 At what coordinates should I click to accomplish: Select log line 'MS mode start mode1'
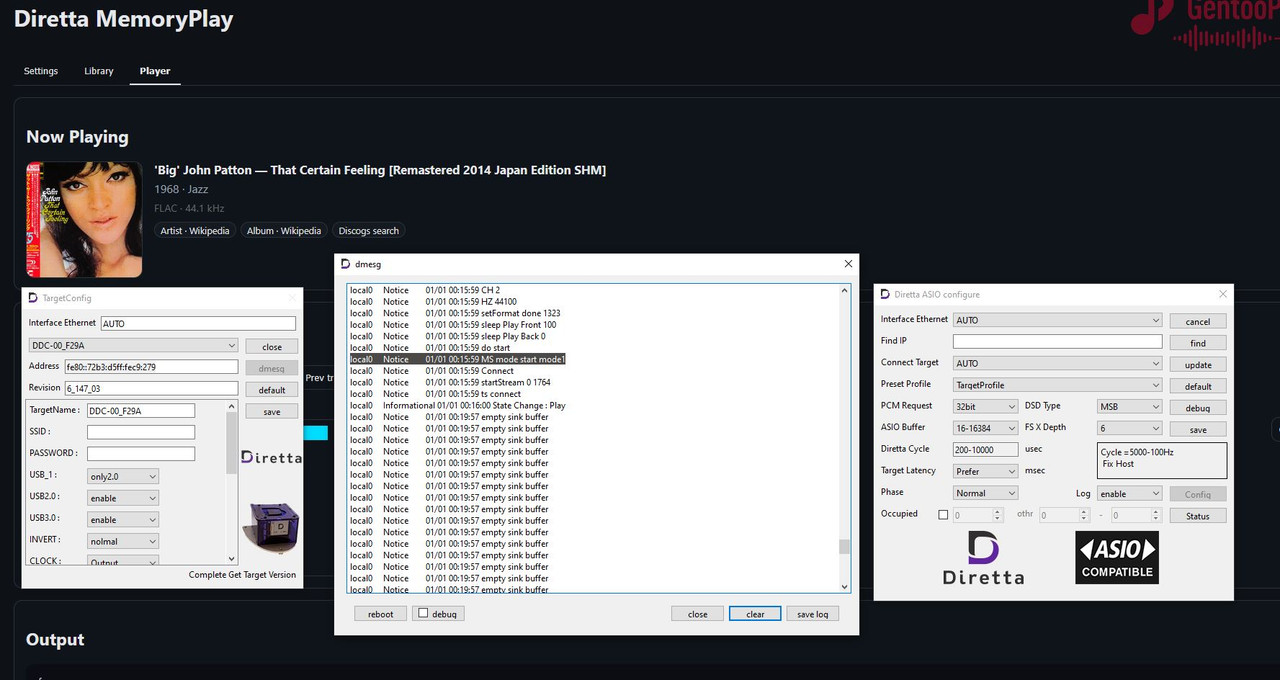(x=457, y=359)
